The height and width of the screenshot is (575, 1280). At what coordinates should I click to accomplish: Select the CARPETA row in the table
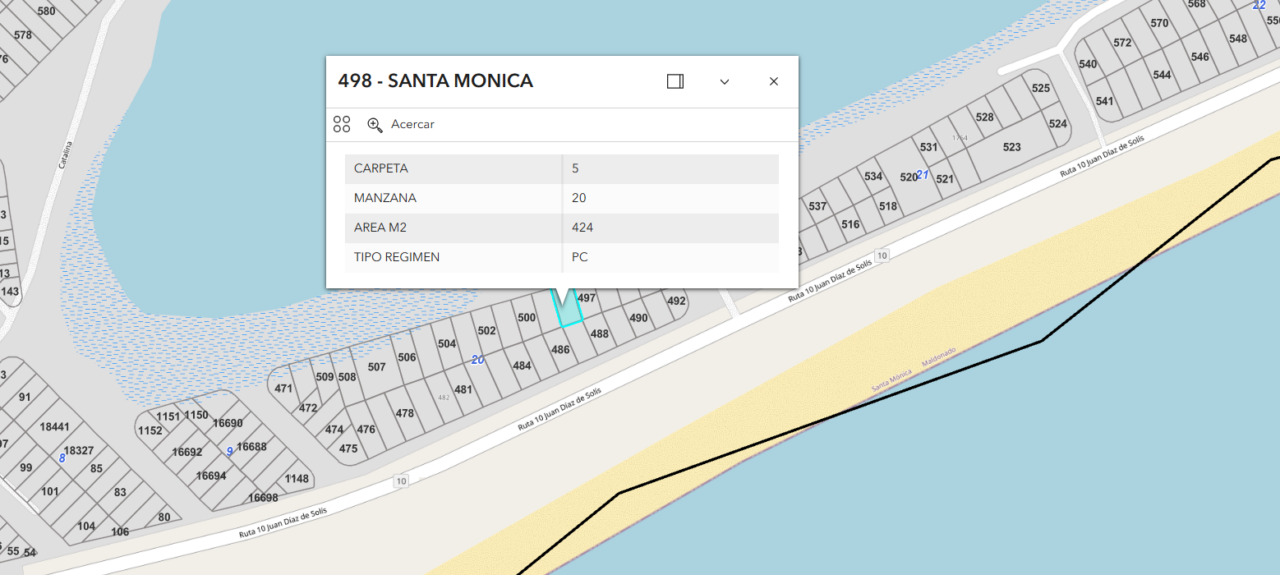(x=561, y=168)
